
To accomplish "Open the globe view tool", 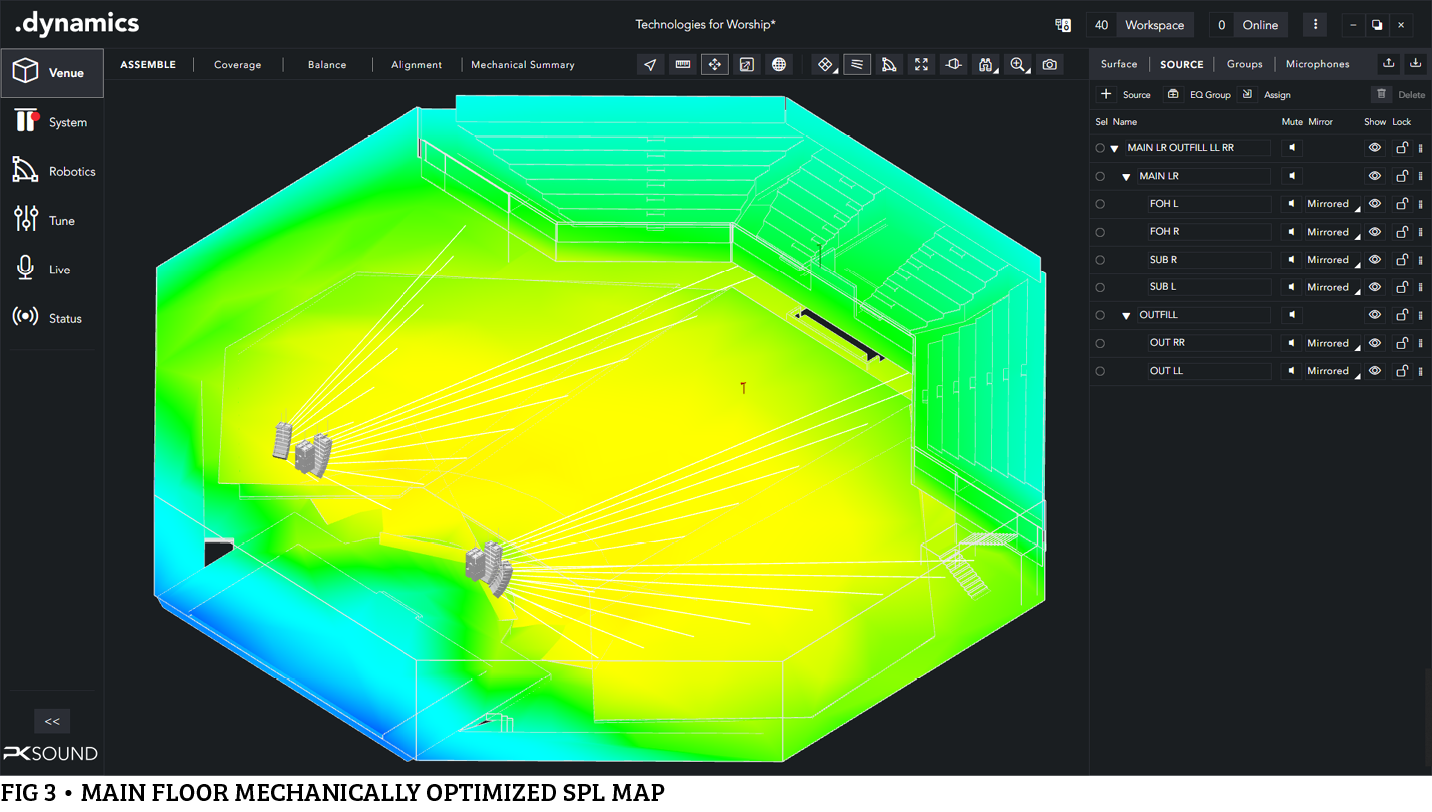I will click(x=779, y=65).
